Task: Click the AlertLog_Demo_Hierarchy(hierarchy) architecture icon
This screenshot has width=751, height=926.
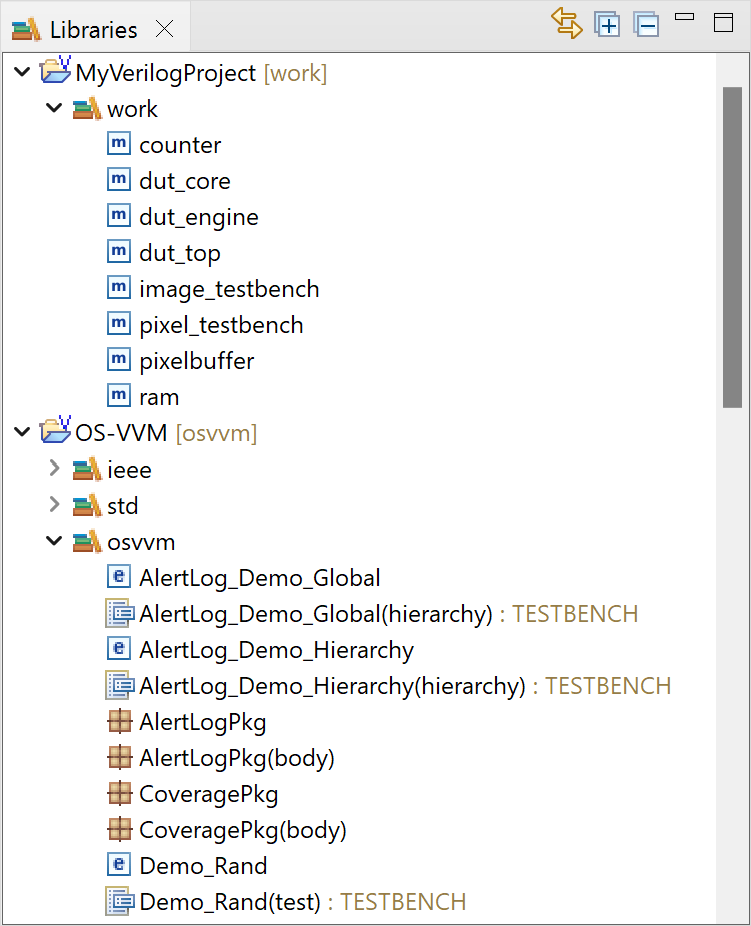Action: [120, 685]
